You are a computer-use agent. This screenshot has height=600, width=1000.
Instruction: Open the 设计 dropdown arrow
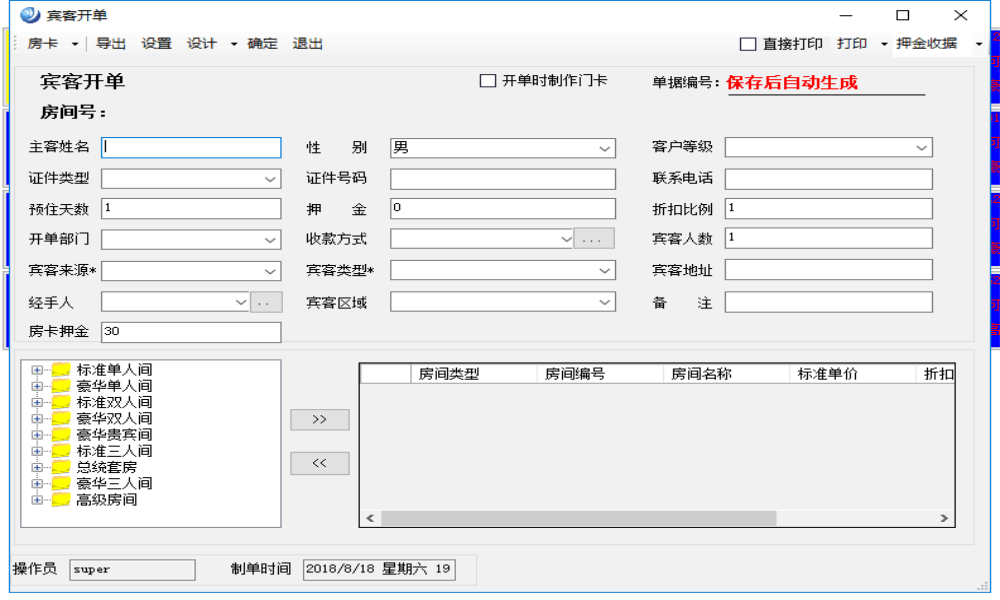pos(233,45)
